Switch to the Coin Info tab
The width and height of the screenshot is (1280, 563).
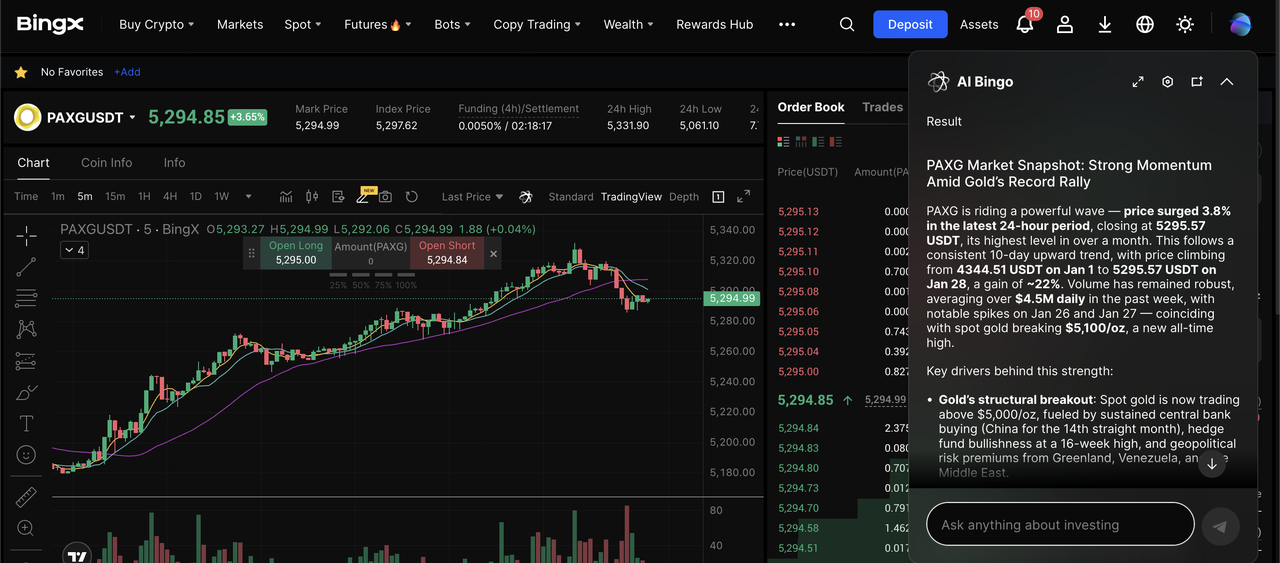point(106,163)
